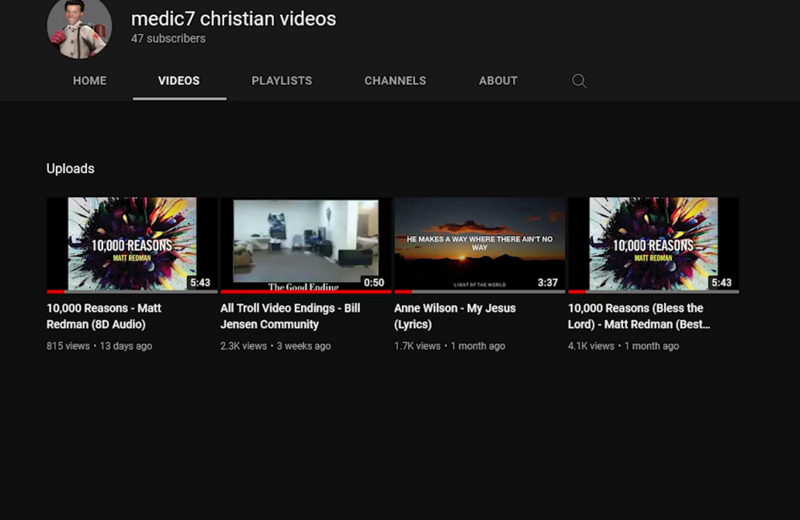Click title 'All Troll Video Endings - Bill Jensen Community'

click(x=290, y=316)
